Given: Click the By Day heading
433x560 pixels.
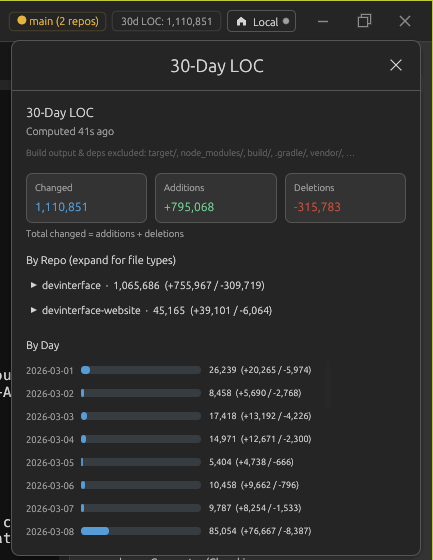Looking at the screenshot, I should coord(43,345).
